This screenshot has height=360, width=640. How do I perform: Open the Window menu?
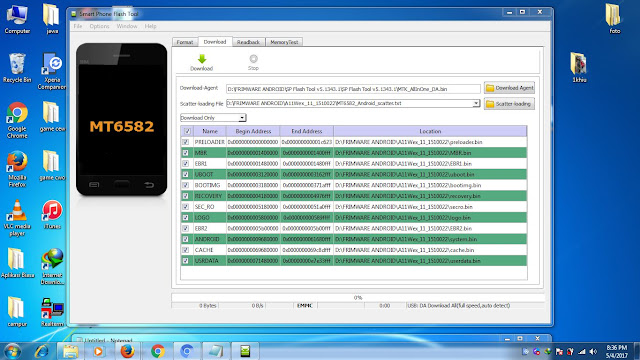point(127,26)
